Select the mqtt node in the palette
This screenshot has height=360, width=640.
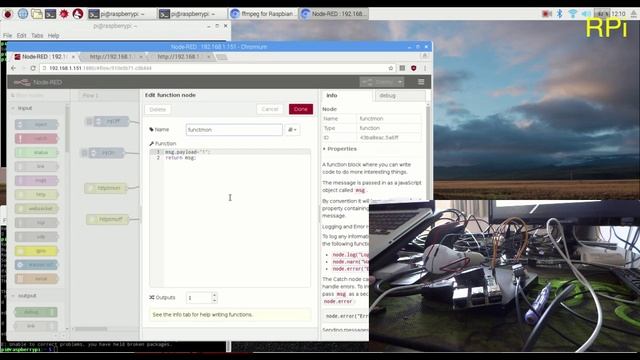(x=36, y=180)
